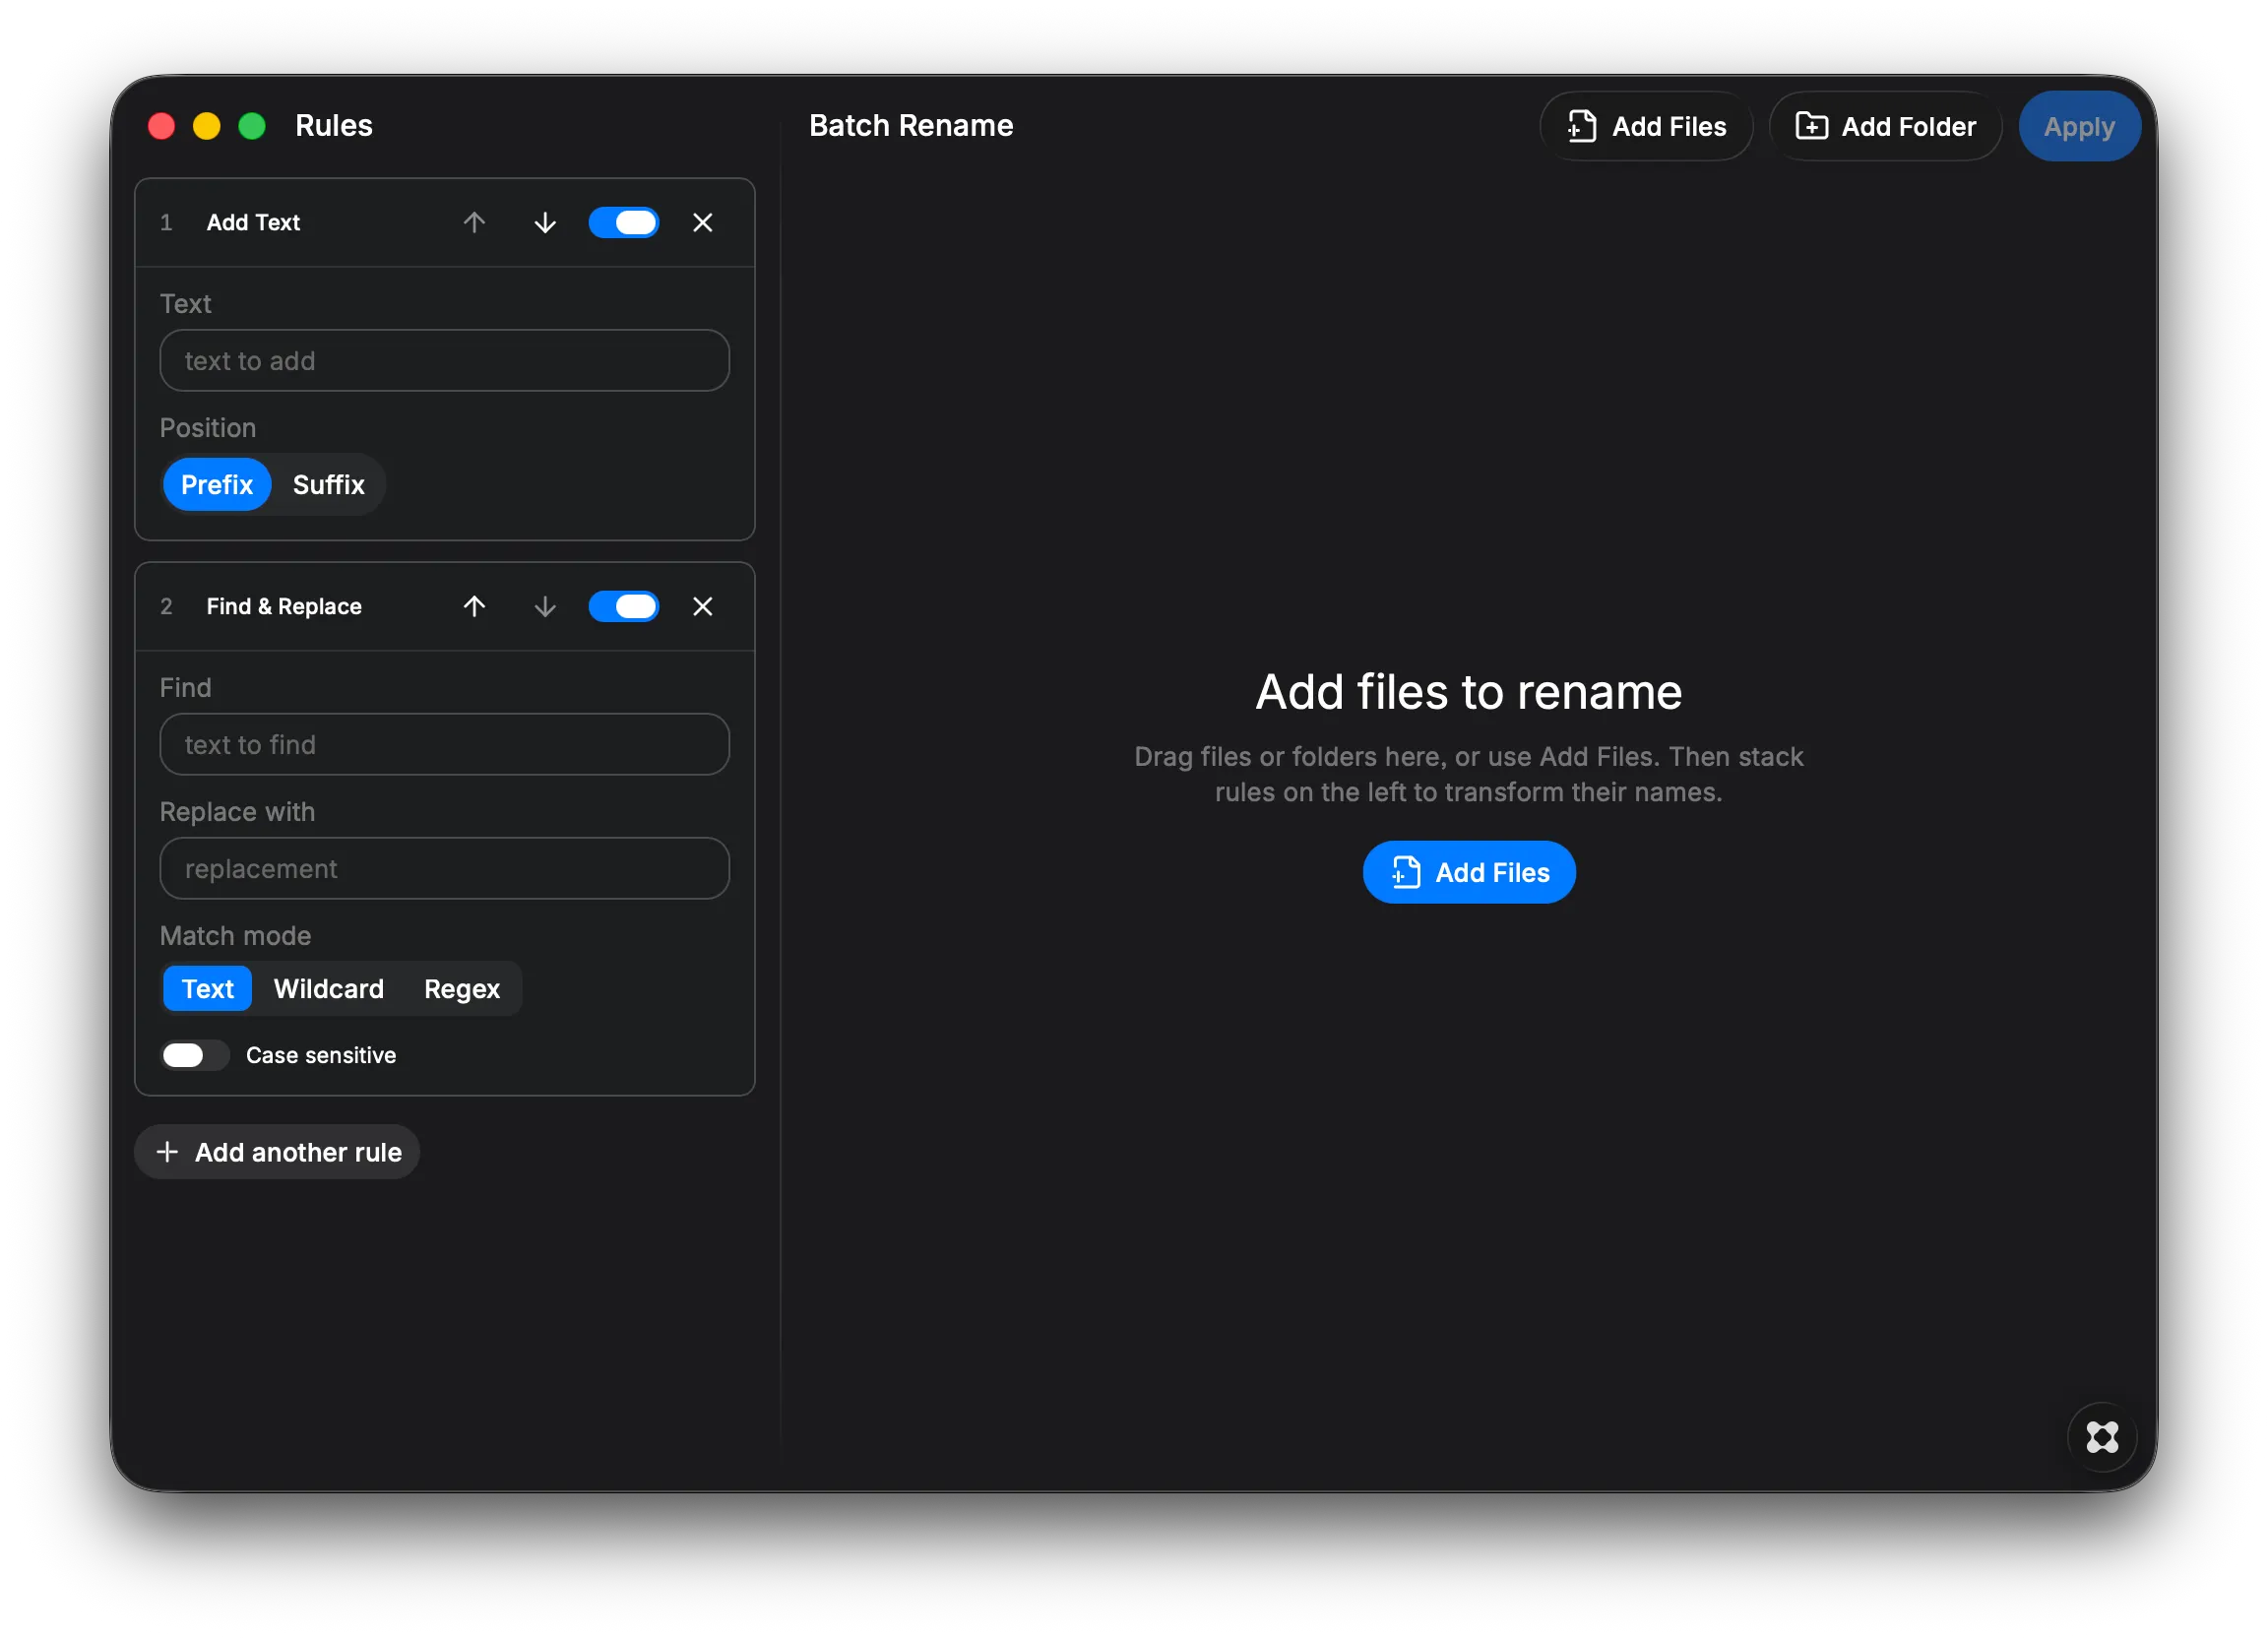Choose Regex match mode
2268x1638 pixels.
pyautogui.click(x=462, y=989)
